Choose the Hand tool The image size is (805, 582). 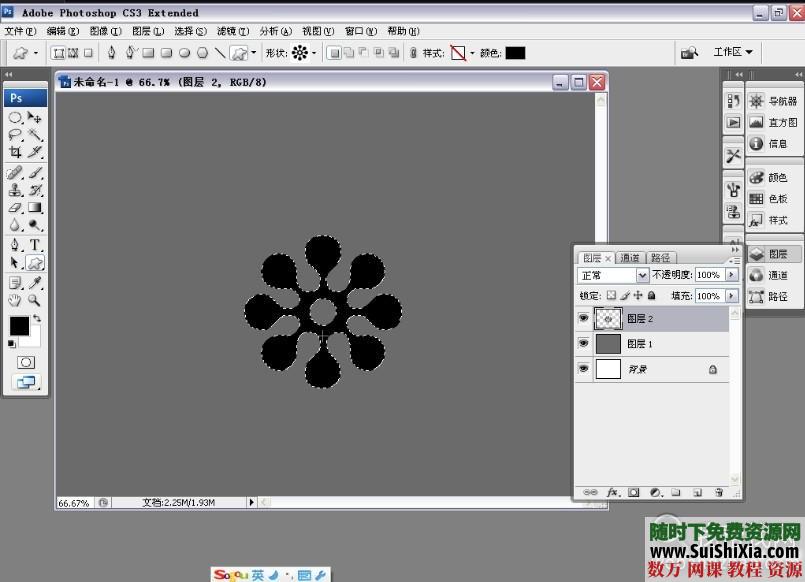pyautogui.click(x=15, y=300)
